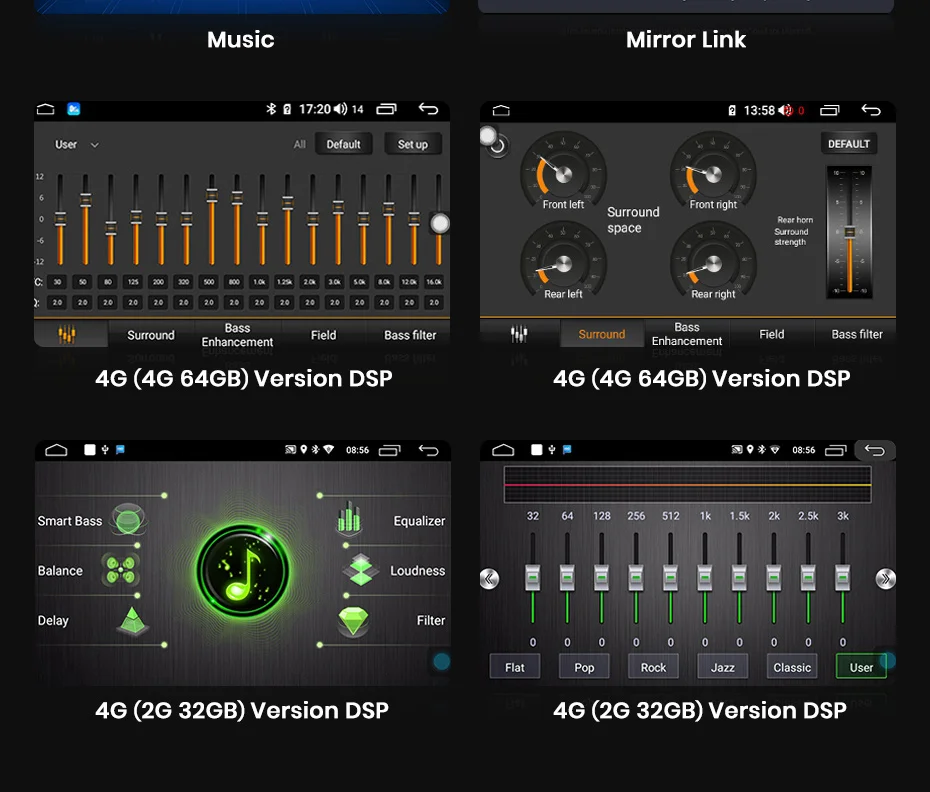
Task: Select the Flat preset
Action: click(x=515, y=667)
